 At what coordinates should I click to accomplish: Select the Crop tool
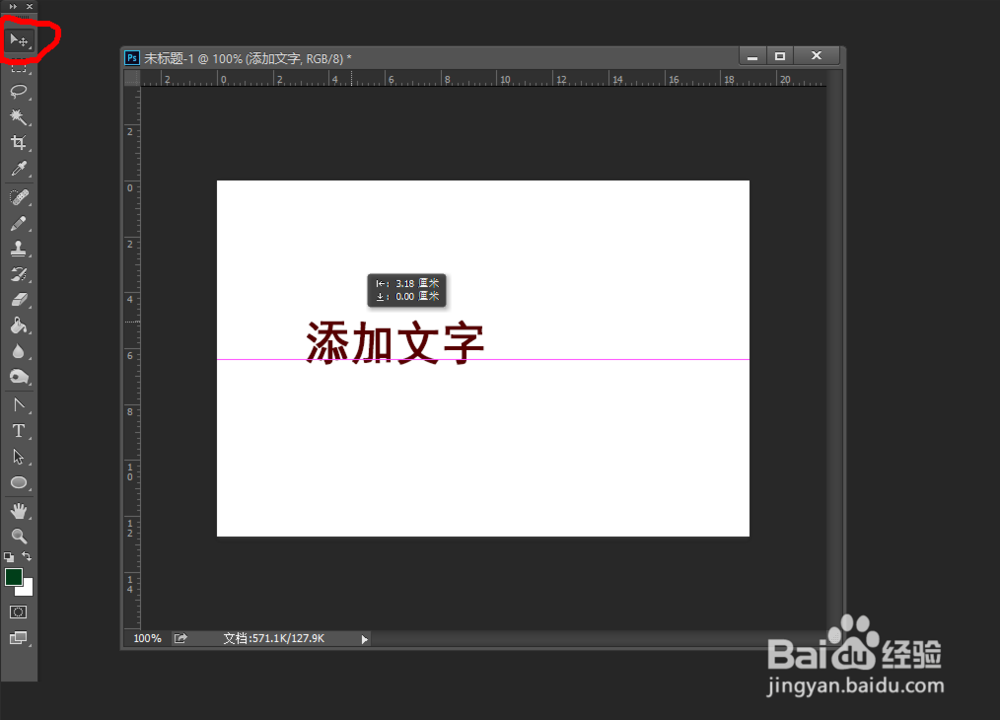[20, 143]
